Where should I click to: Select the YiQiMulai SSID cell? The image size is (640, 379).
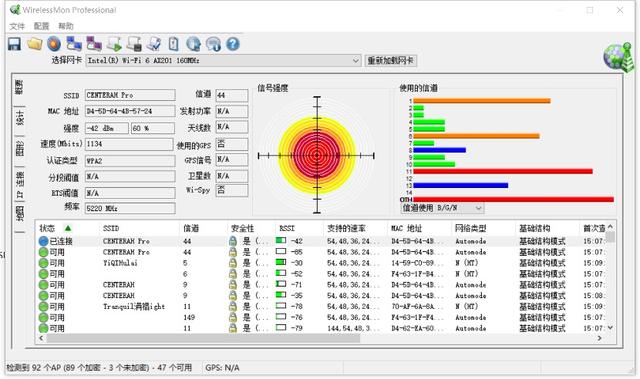coord(120,263)
